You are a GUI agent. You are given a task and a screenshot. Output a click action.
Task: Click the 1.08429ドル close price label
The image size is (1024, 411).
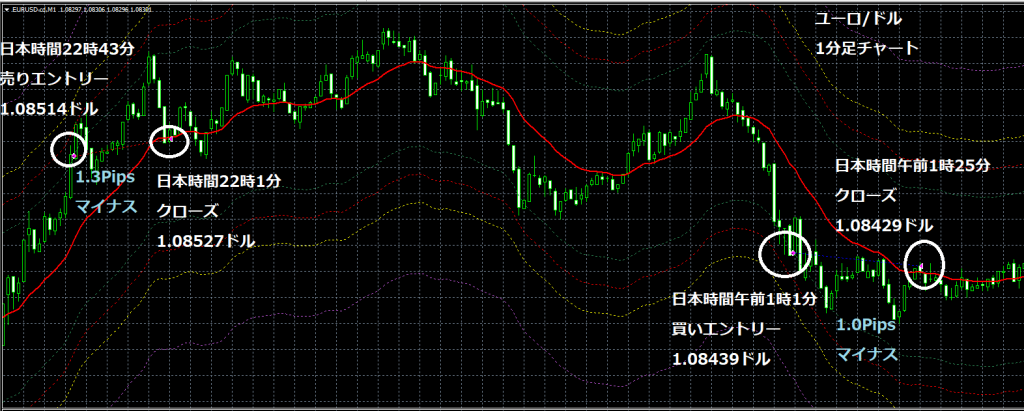pyautogui.click(x=886, y=226)
